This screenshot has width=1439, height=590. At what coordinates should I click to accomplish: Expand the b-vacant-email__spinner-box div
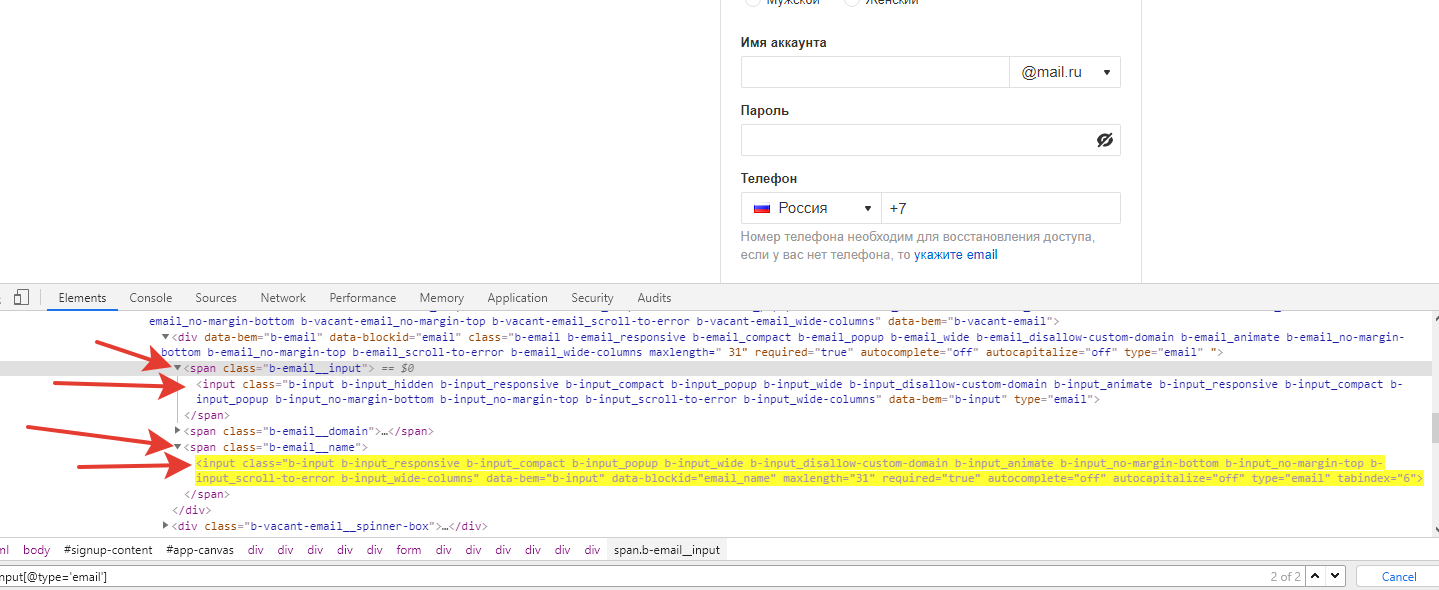166,526
